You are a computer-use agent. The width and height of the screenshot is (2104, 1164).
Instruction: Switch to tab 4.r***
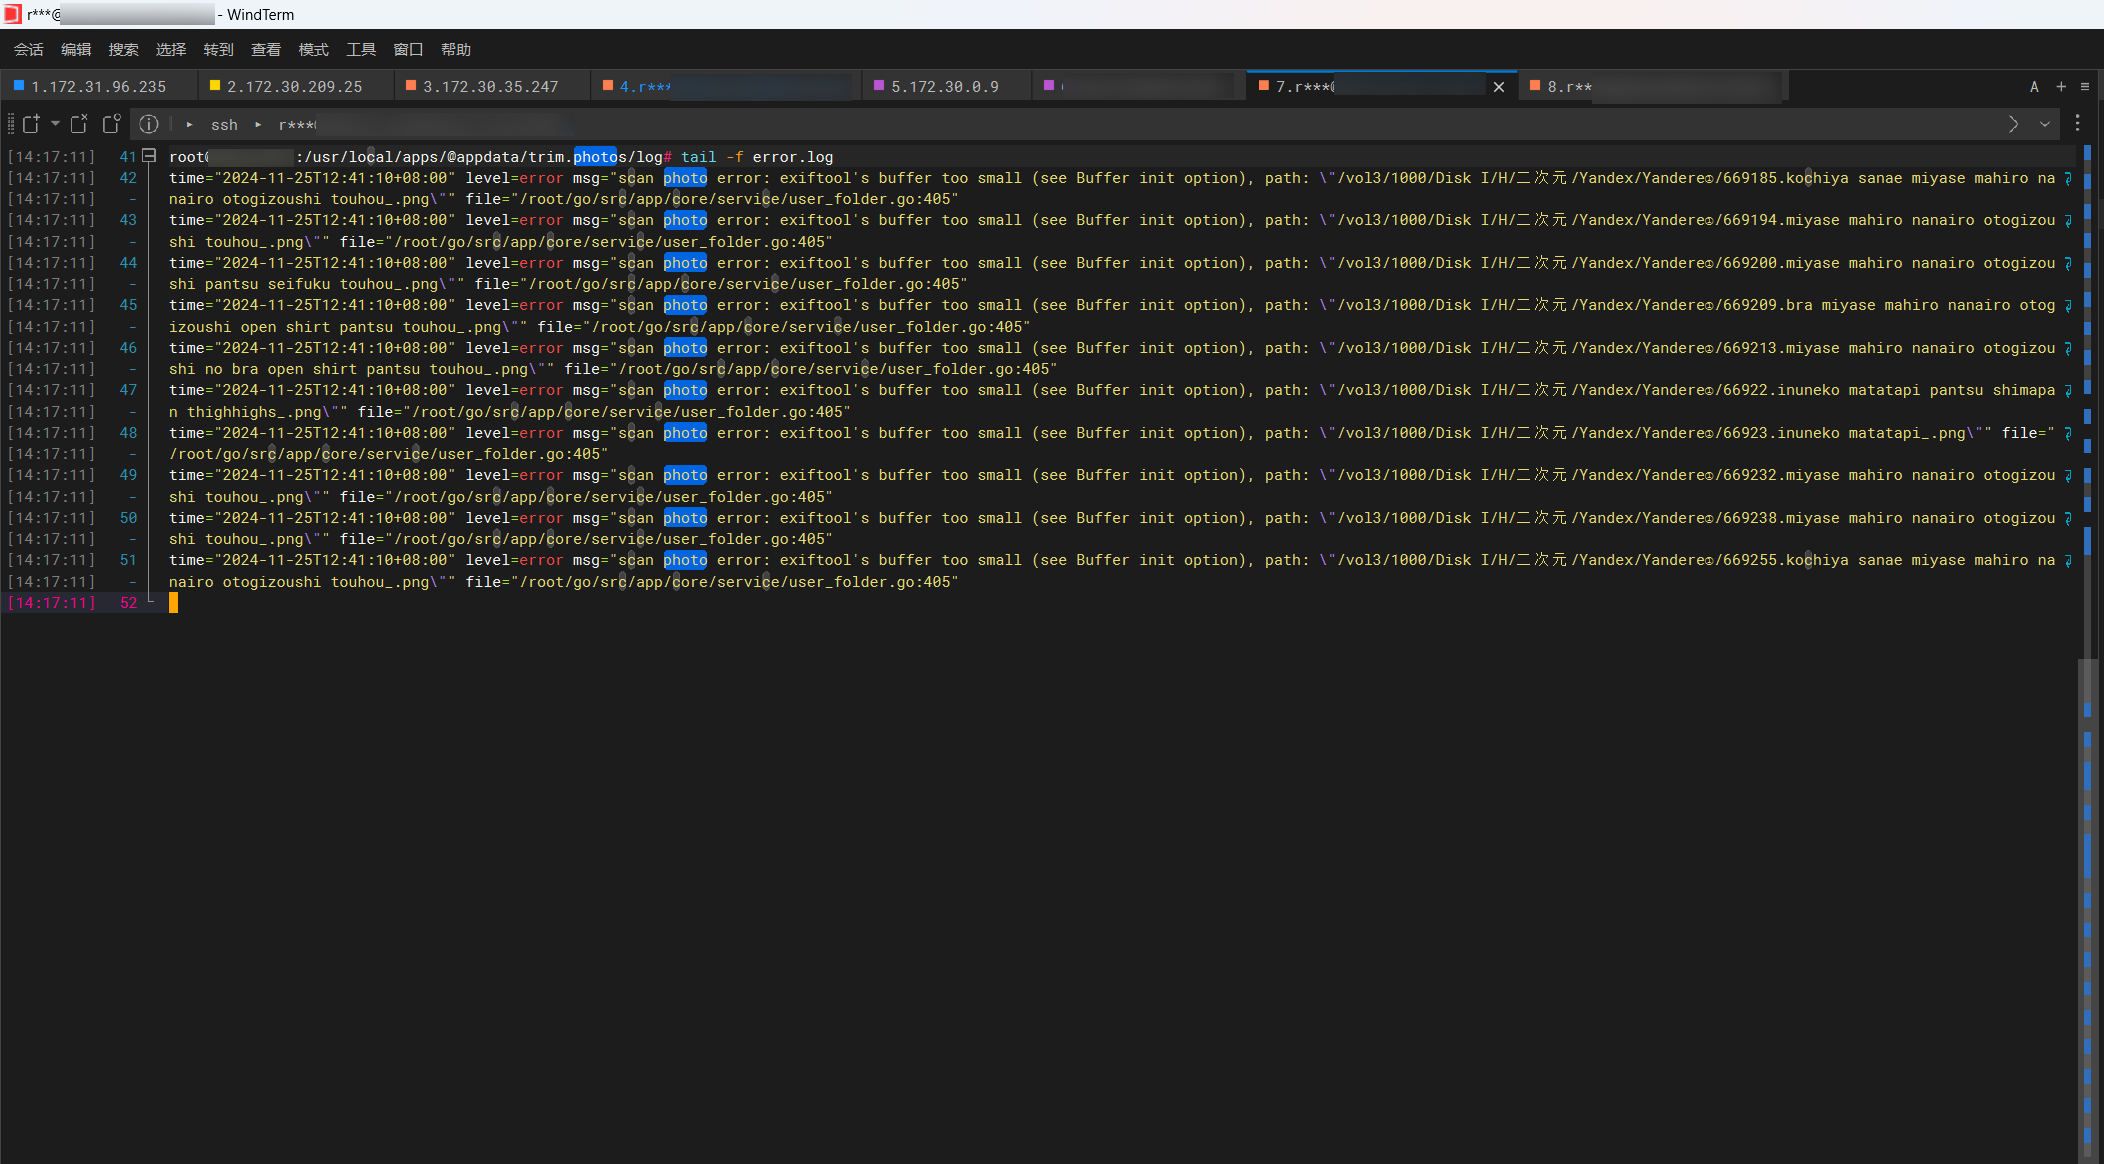[x=725, y=87]
